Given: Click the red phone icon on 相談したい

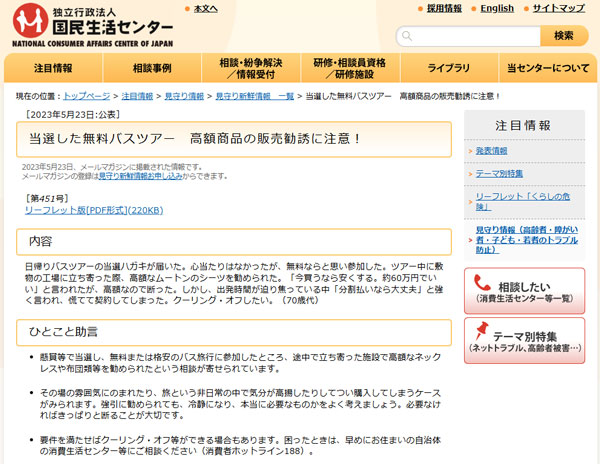Looking at the screenshot, I should point(483,284).
